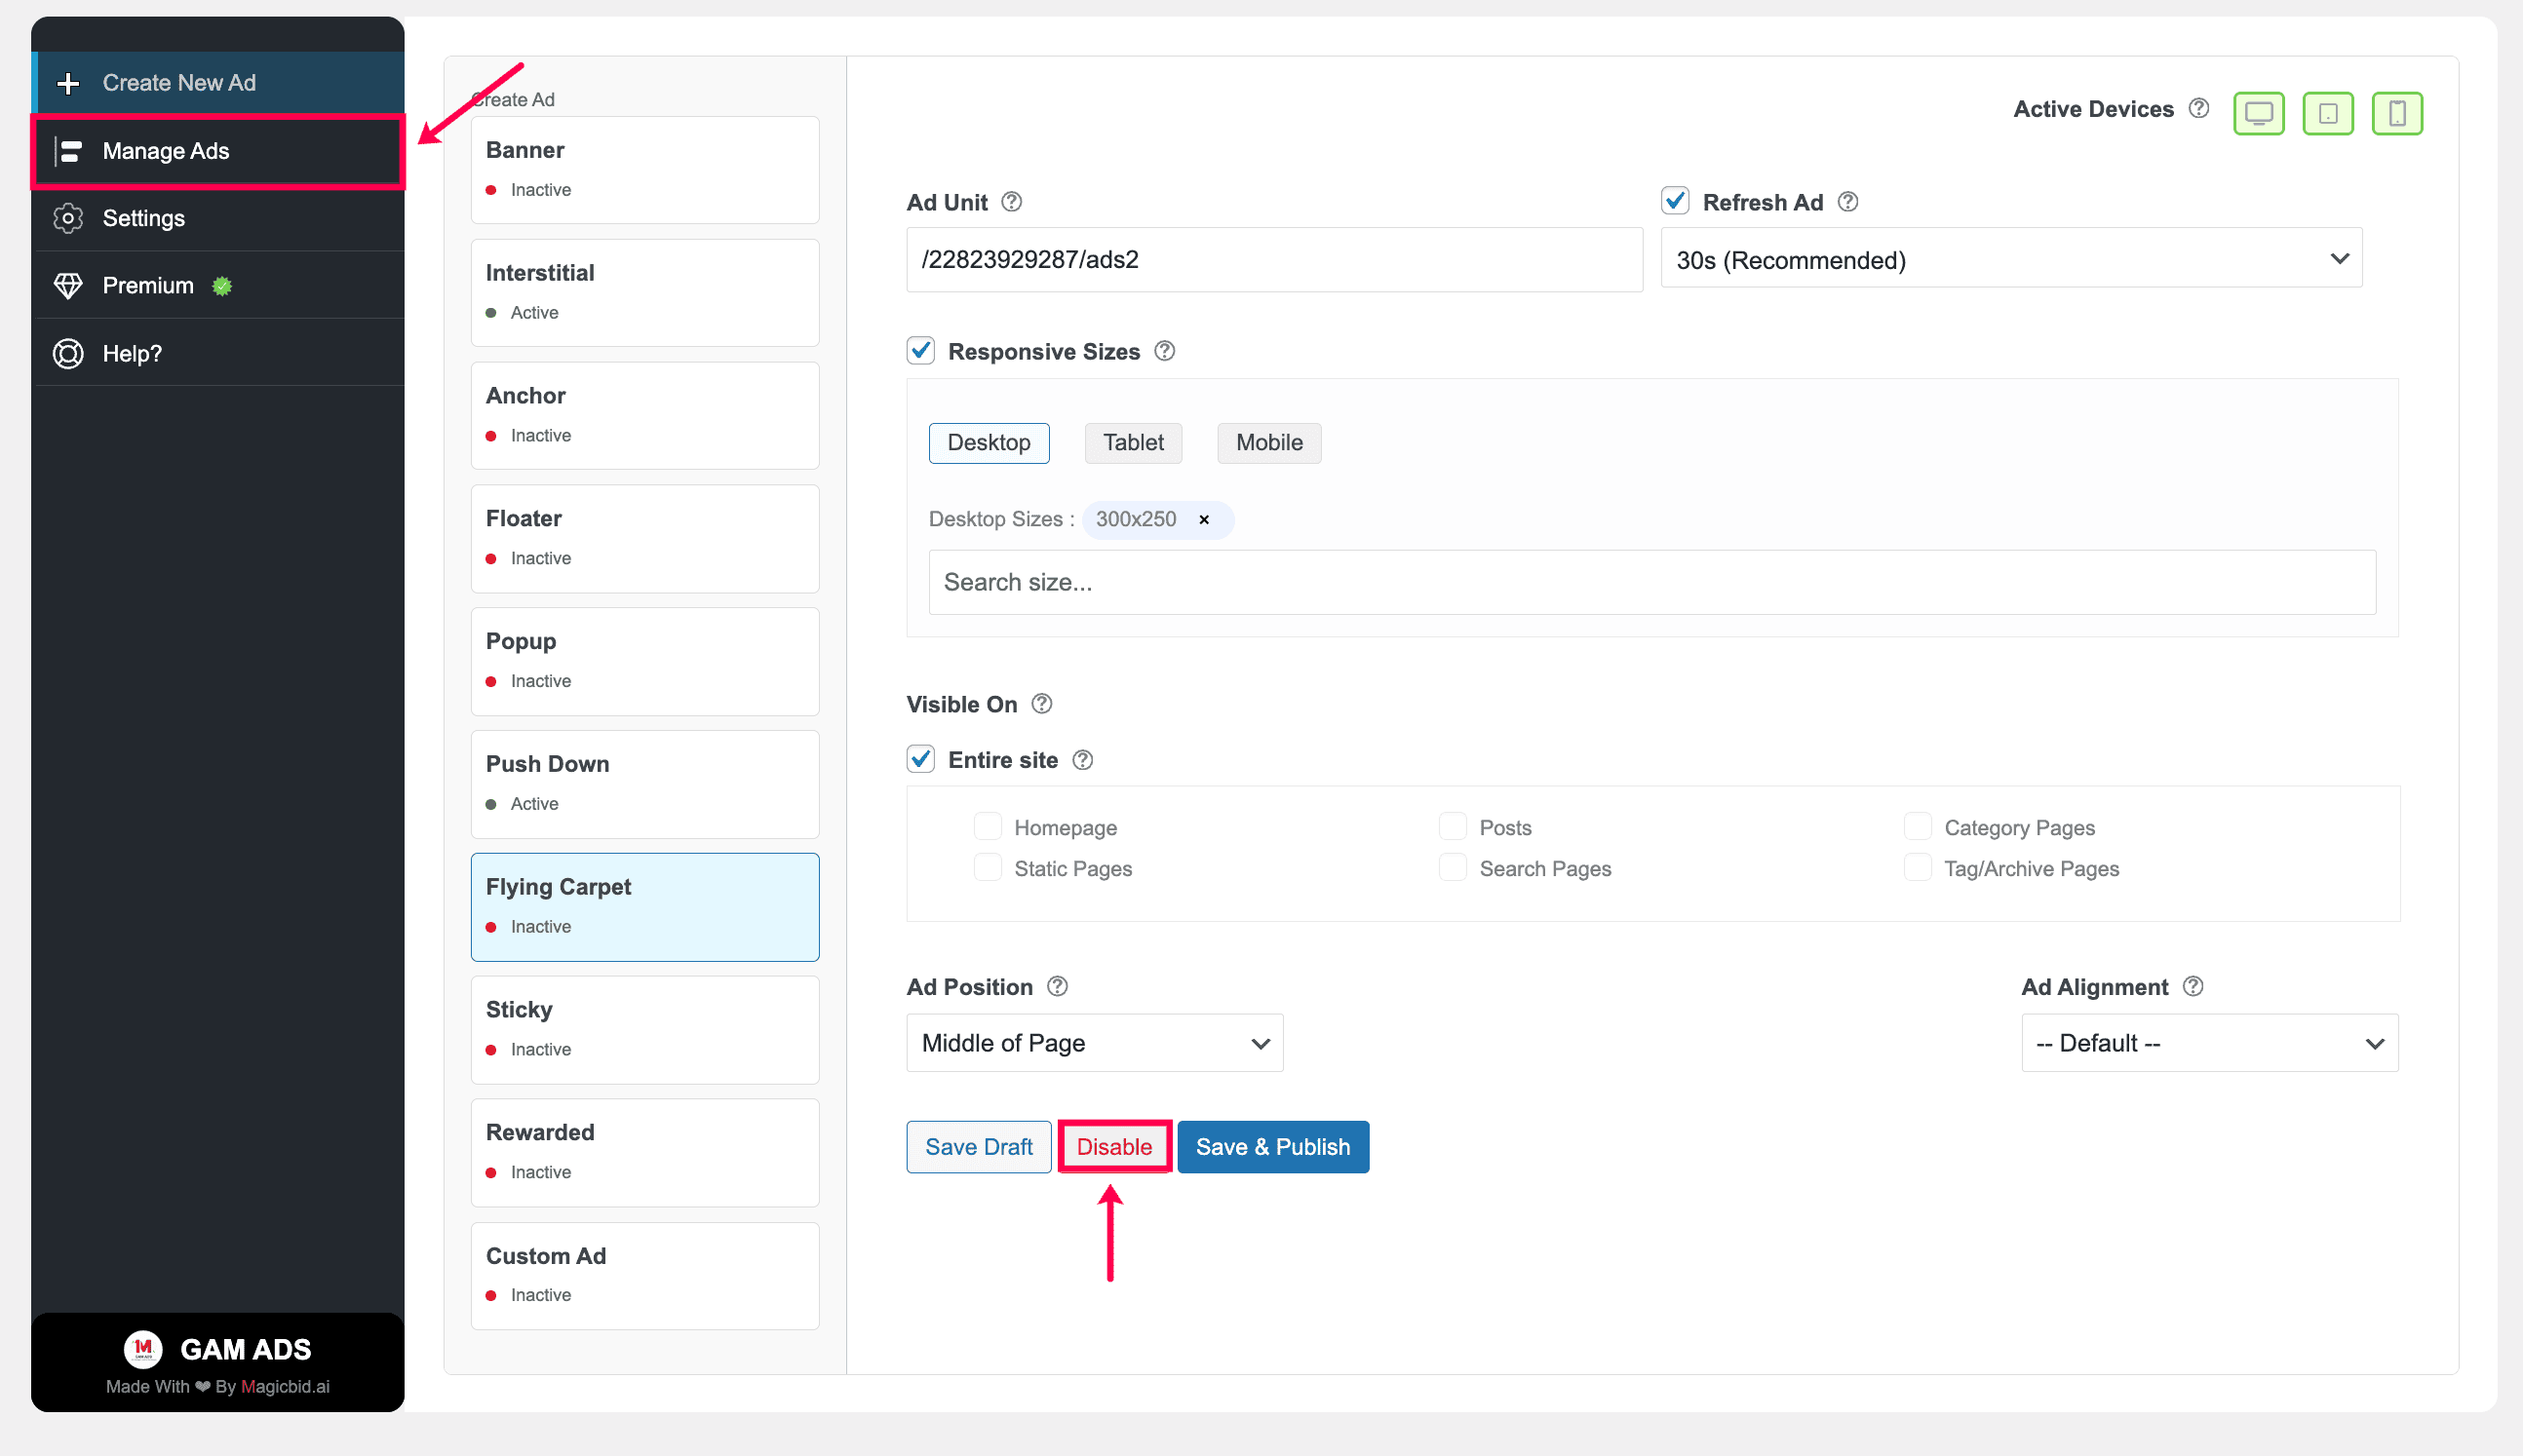Open the Ad Position dropdown

[1095, 1043]
